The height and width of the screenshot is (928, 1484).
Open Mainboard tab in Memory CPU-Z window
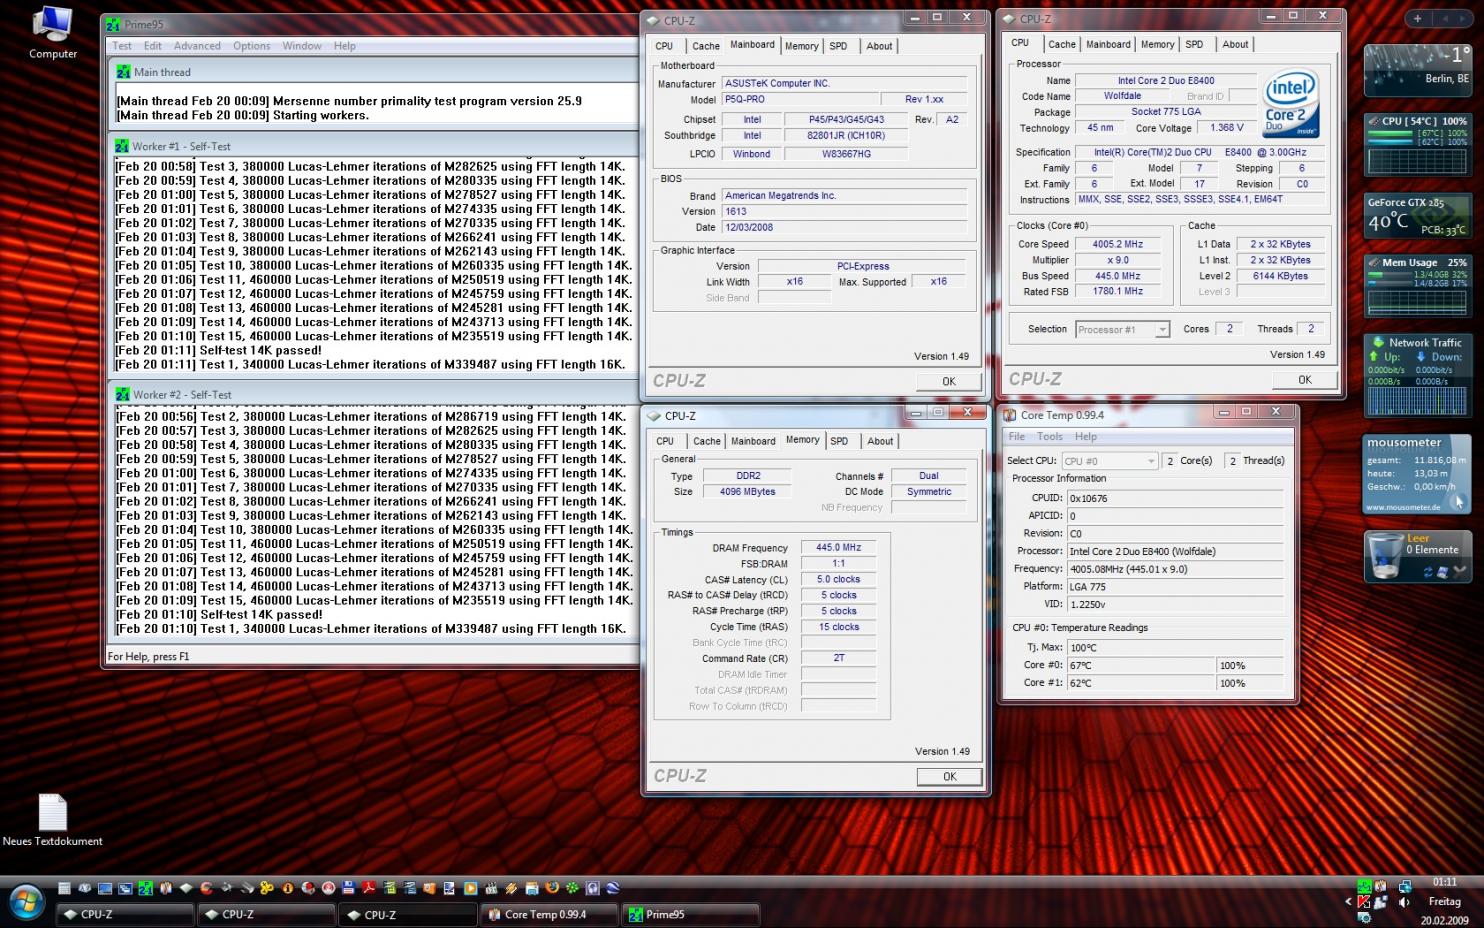tap(753, 441)
